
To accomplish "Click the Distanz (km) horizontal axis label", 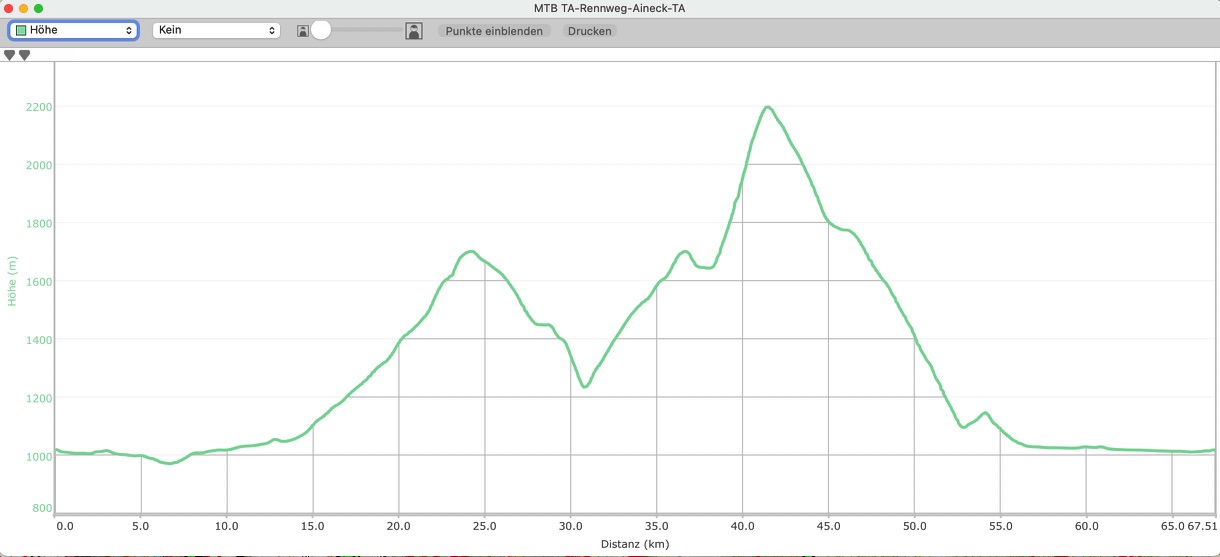I will (634, 544).
